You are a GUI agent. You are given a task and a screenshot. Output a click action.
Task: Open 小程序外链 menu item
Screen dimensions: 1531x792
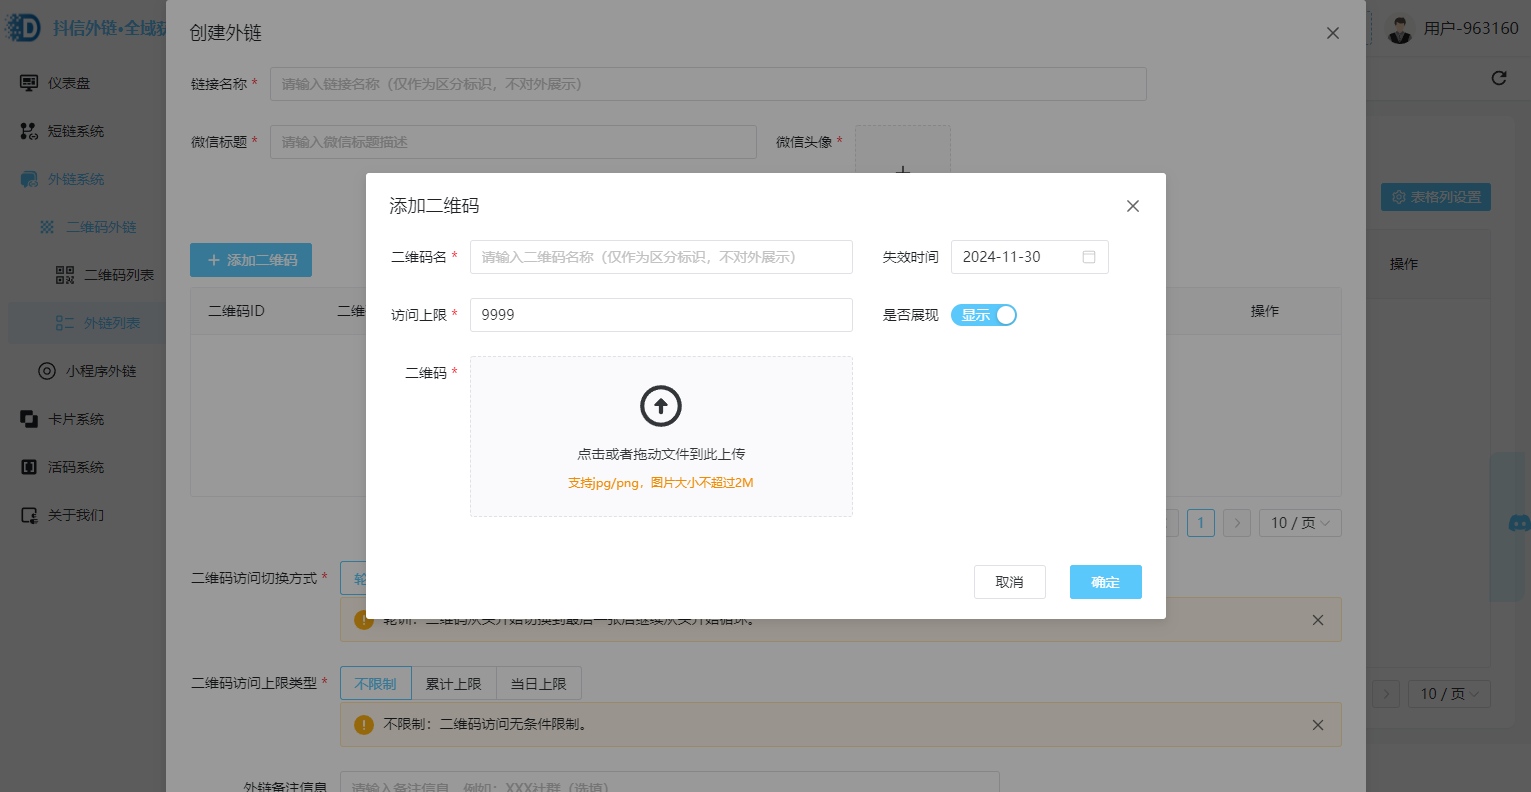(x=100, y=371)
